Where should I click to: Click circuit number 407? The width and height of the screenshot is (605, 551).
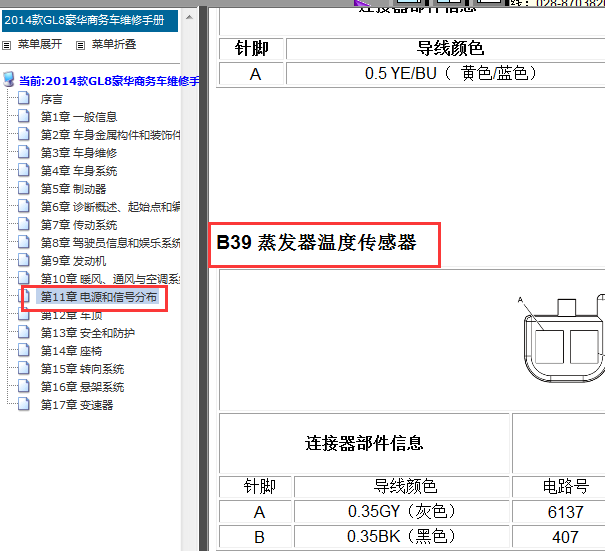(x=565, y=537)
